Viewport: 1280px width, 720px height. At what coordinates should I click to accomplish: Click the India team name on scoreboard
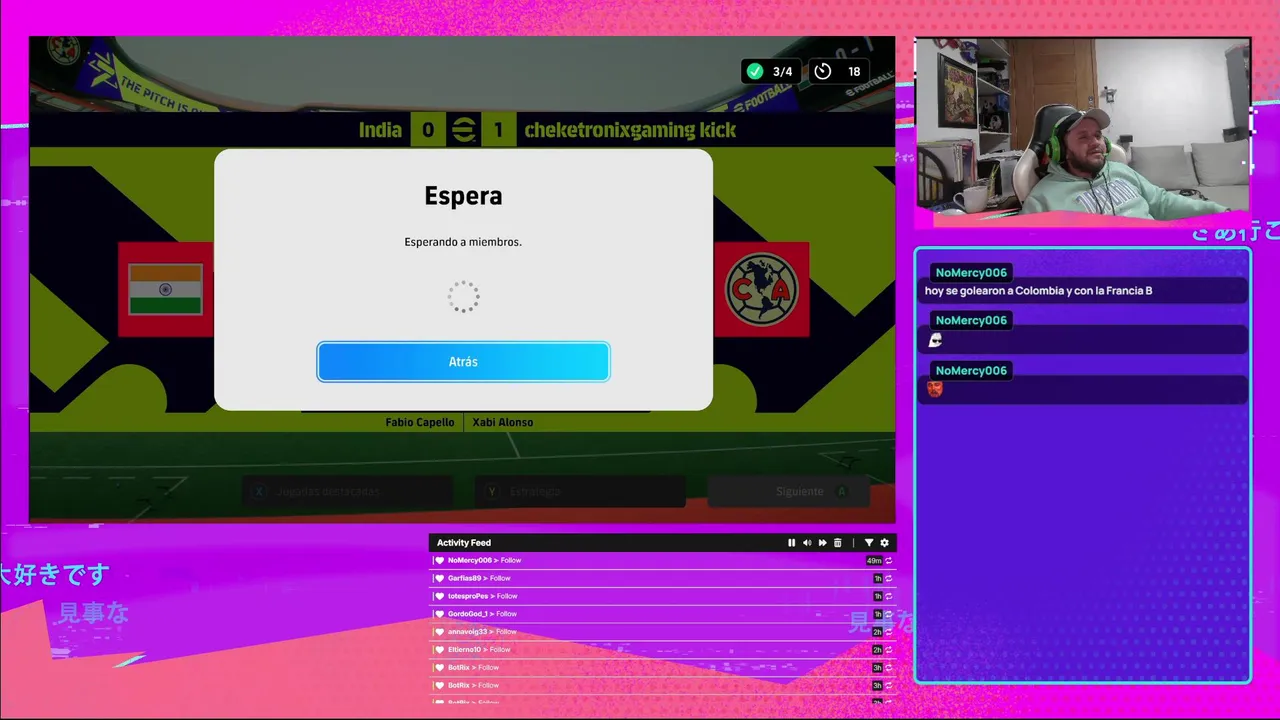[x=380, y=130]
